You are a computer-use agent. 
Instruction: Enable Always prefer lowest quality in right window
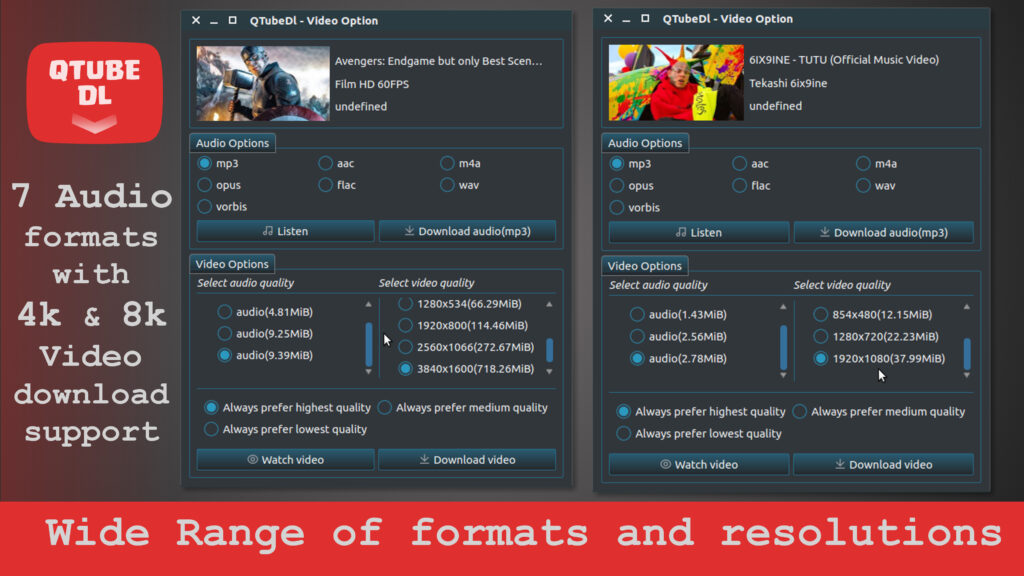[624, 434]
